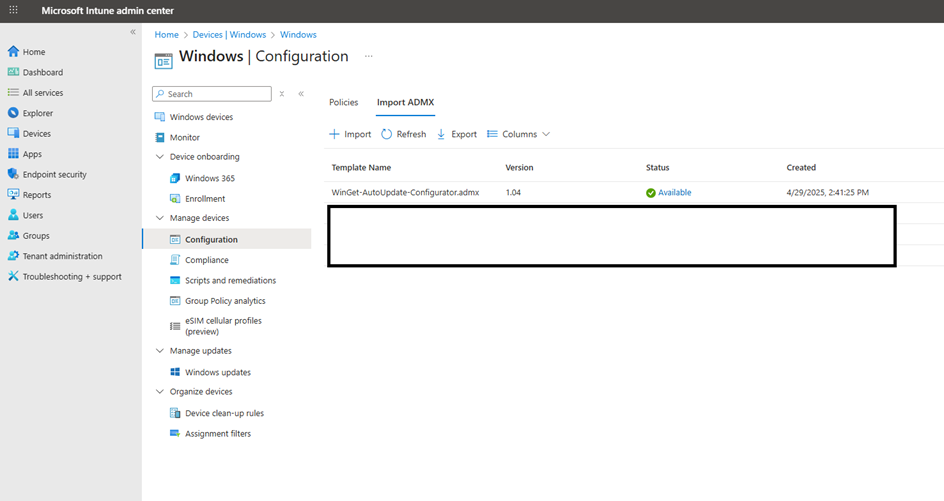This screenshot has width=944, height=501.
Task: Open the Columns dropdown
Action: pos(518,134)
